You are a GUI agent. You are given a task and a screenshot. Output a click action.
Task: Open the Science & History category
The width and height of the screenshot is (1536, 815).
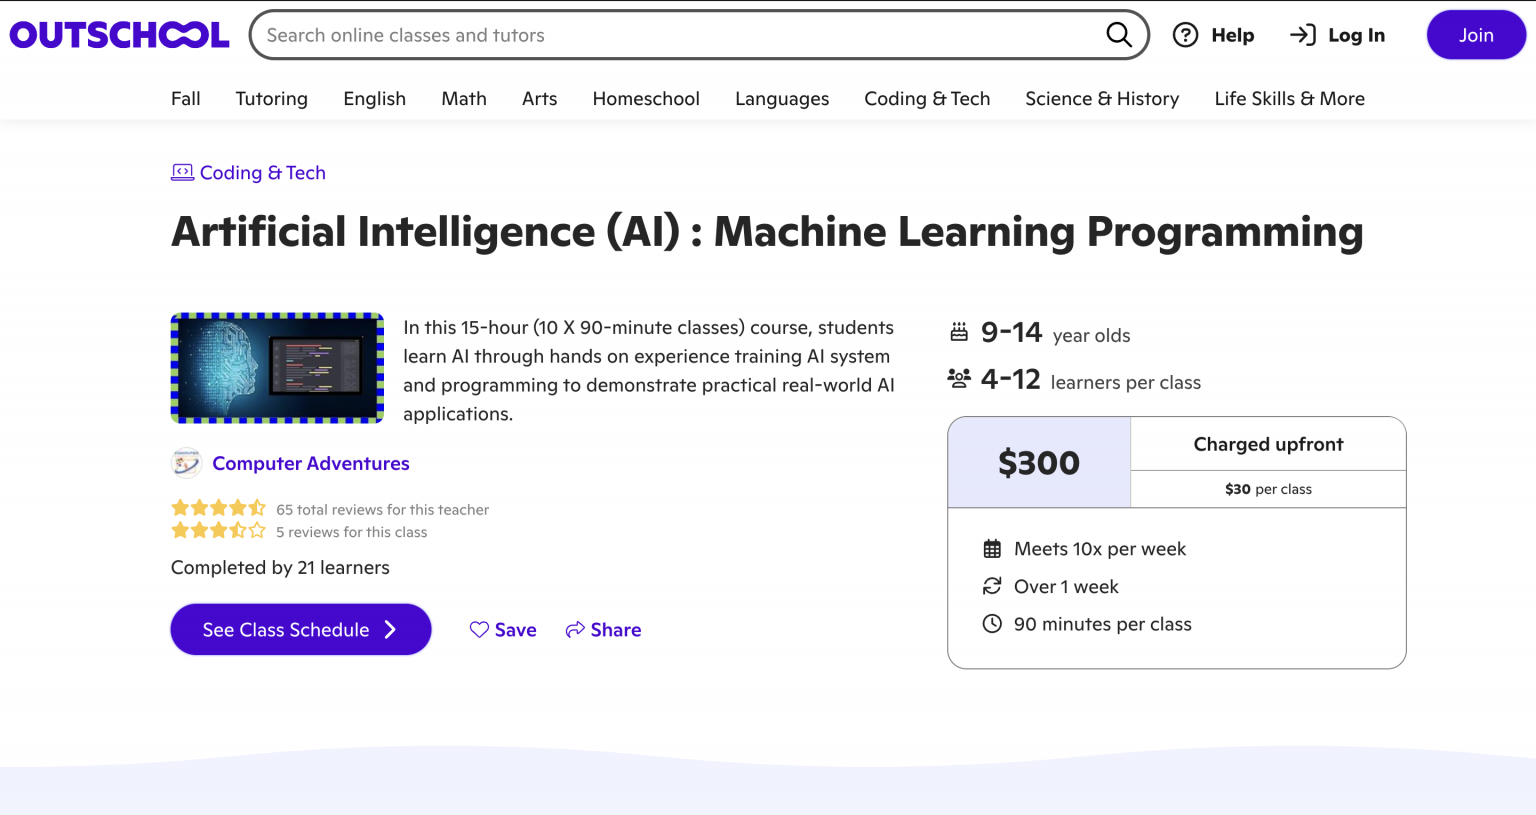tap(1102, 98)
